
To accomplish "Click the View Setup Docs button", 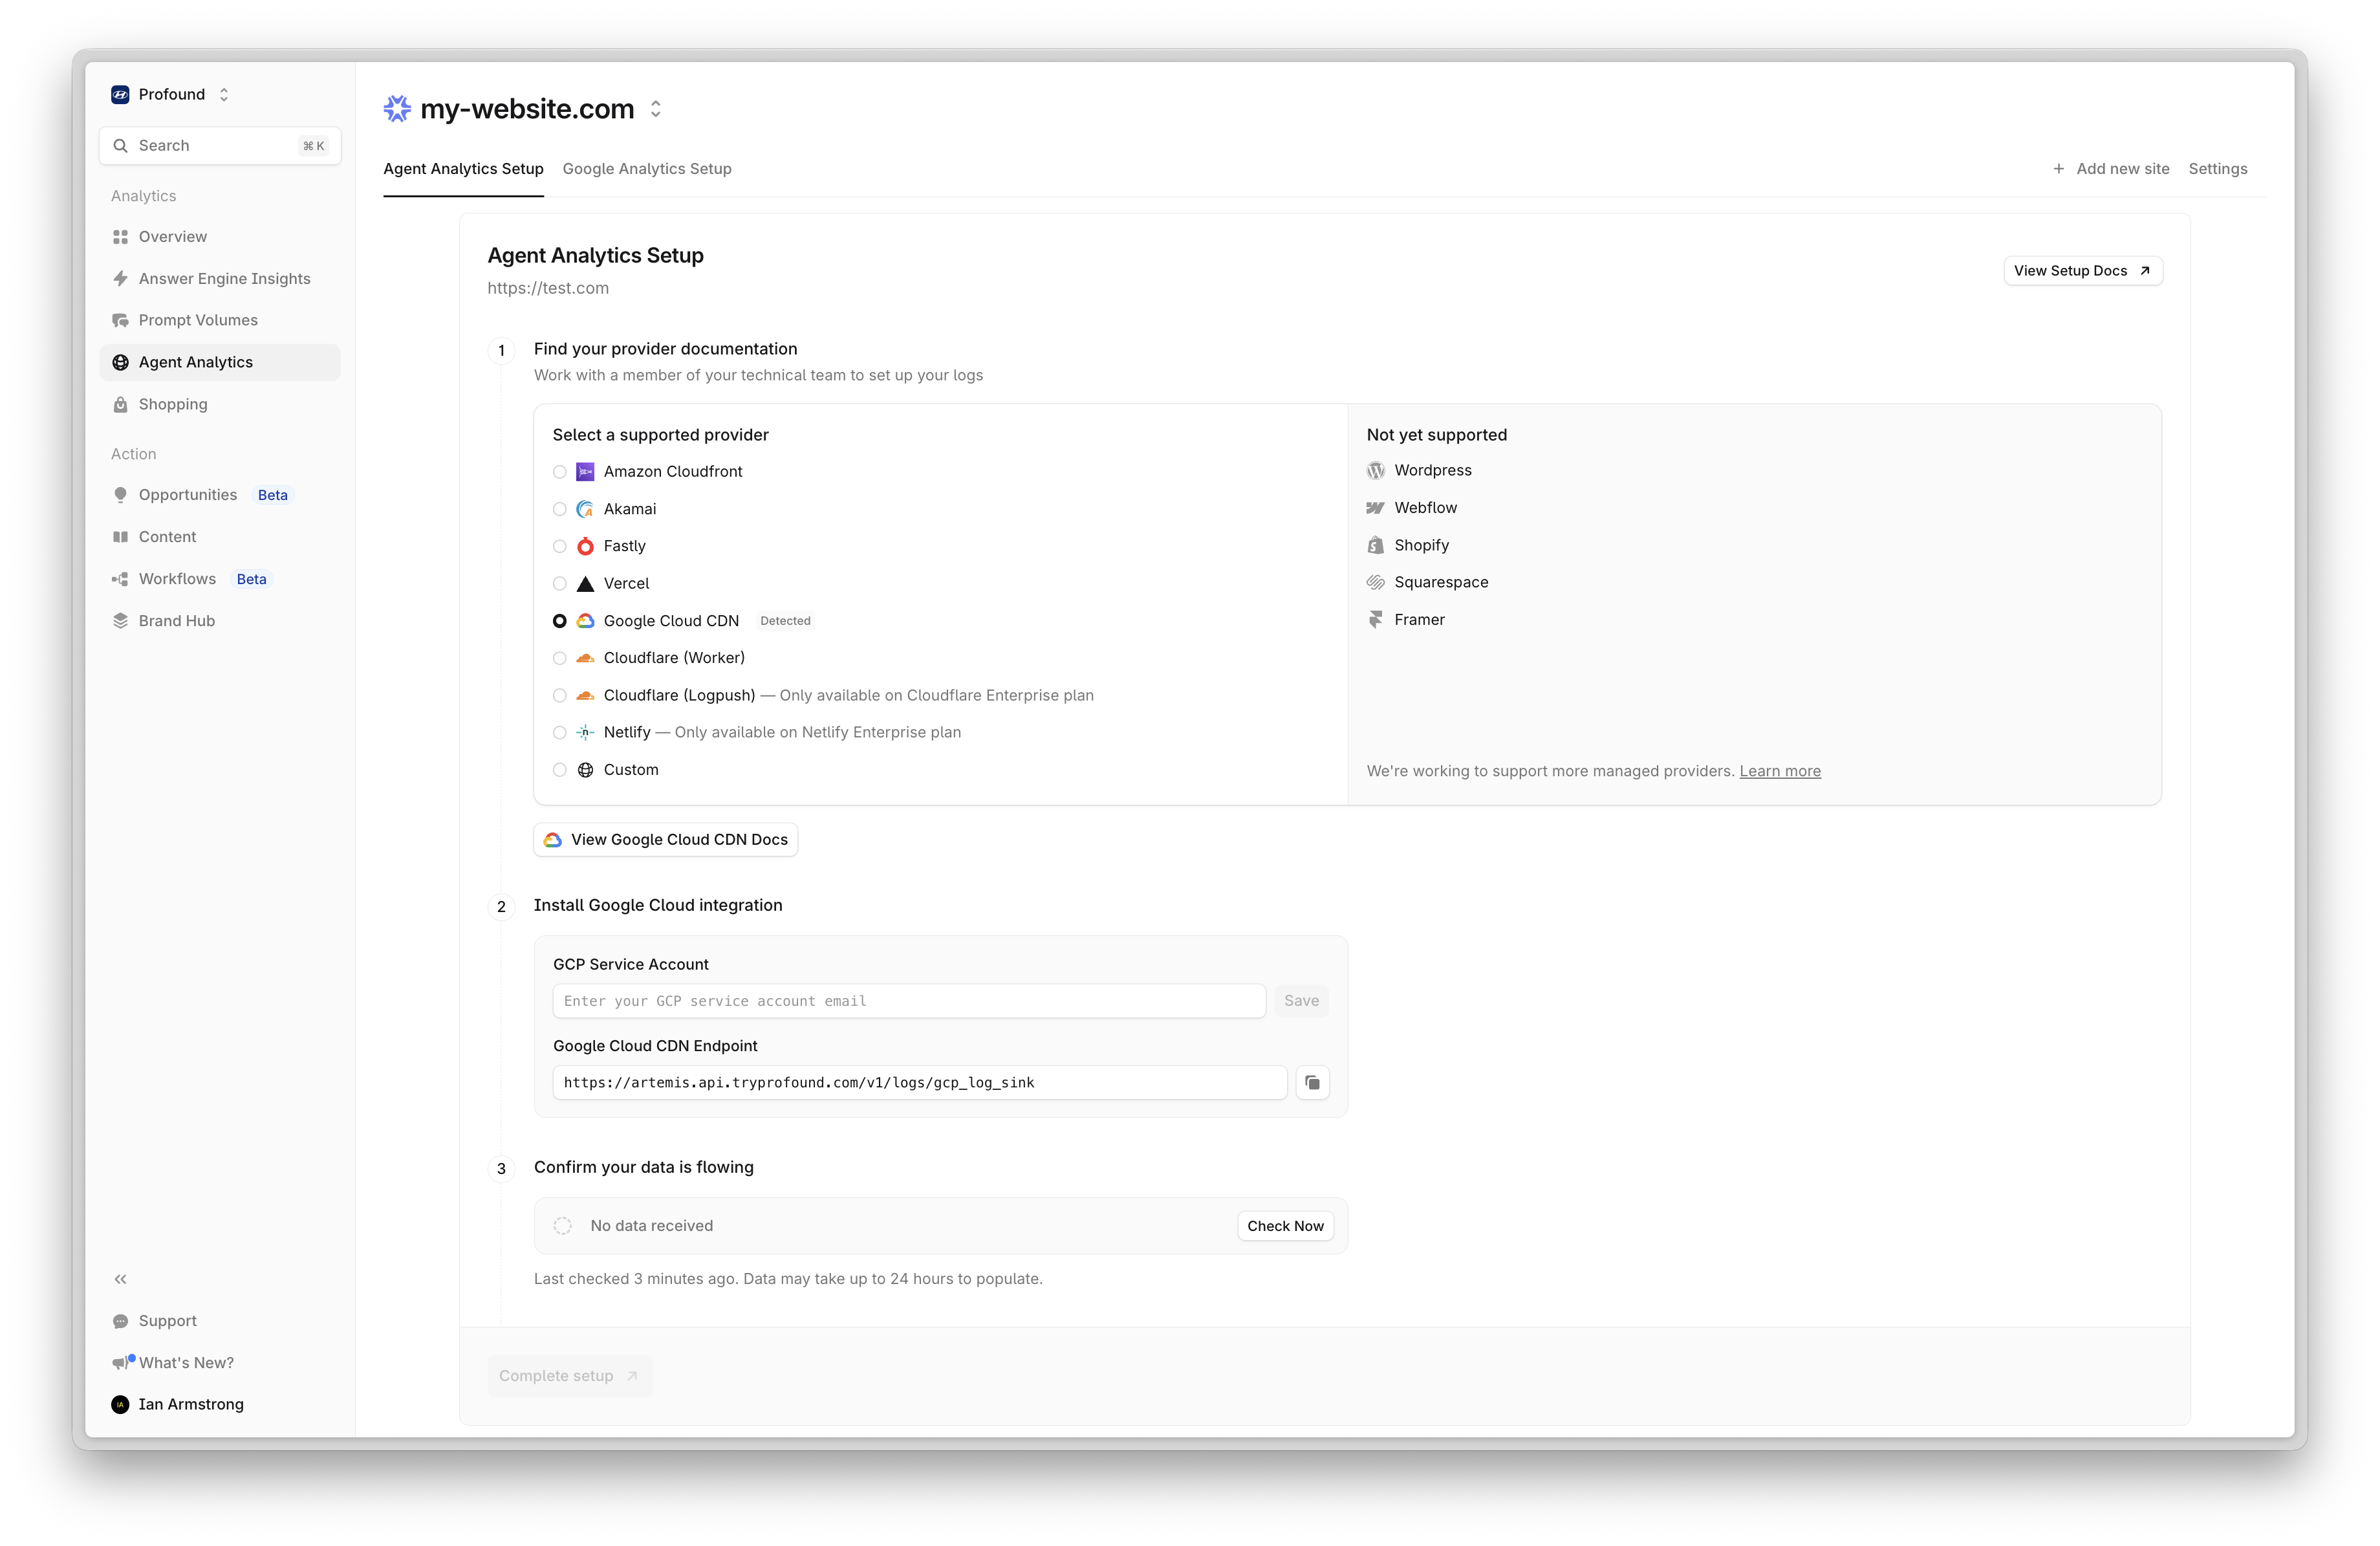I will pos(2082,270).
